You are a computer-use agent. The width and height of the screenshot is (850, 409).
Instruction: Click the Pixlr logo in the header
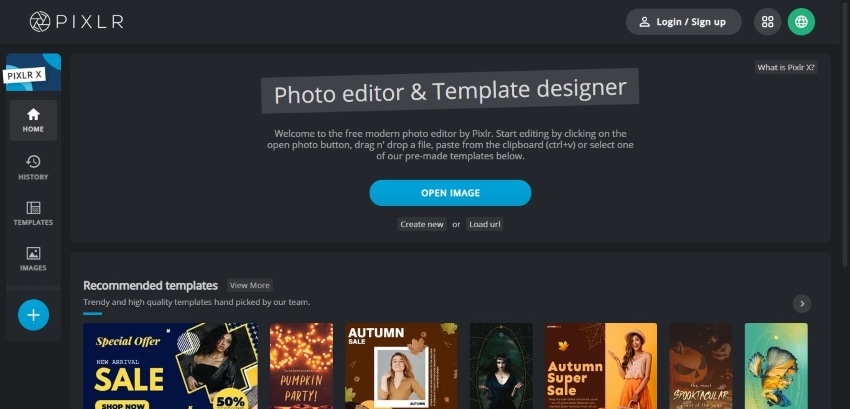[76, 22]
